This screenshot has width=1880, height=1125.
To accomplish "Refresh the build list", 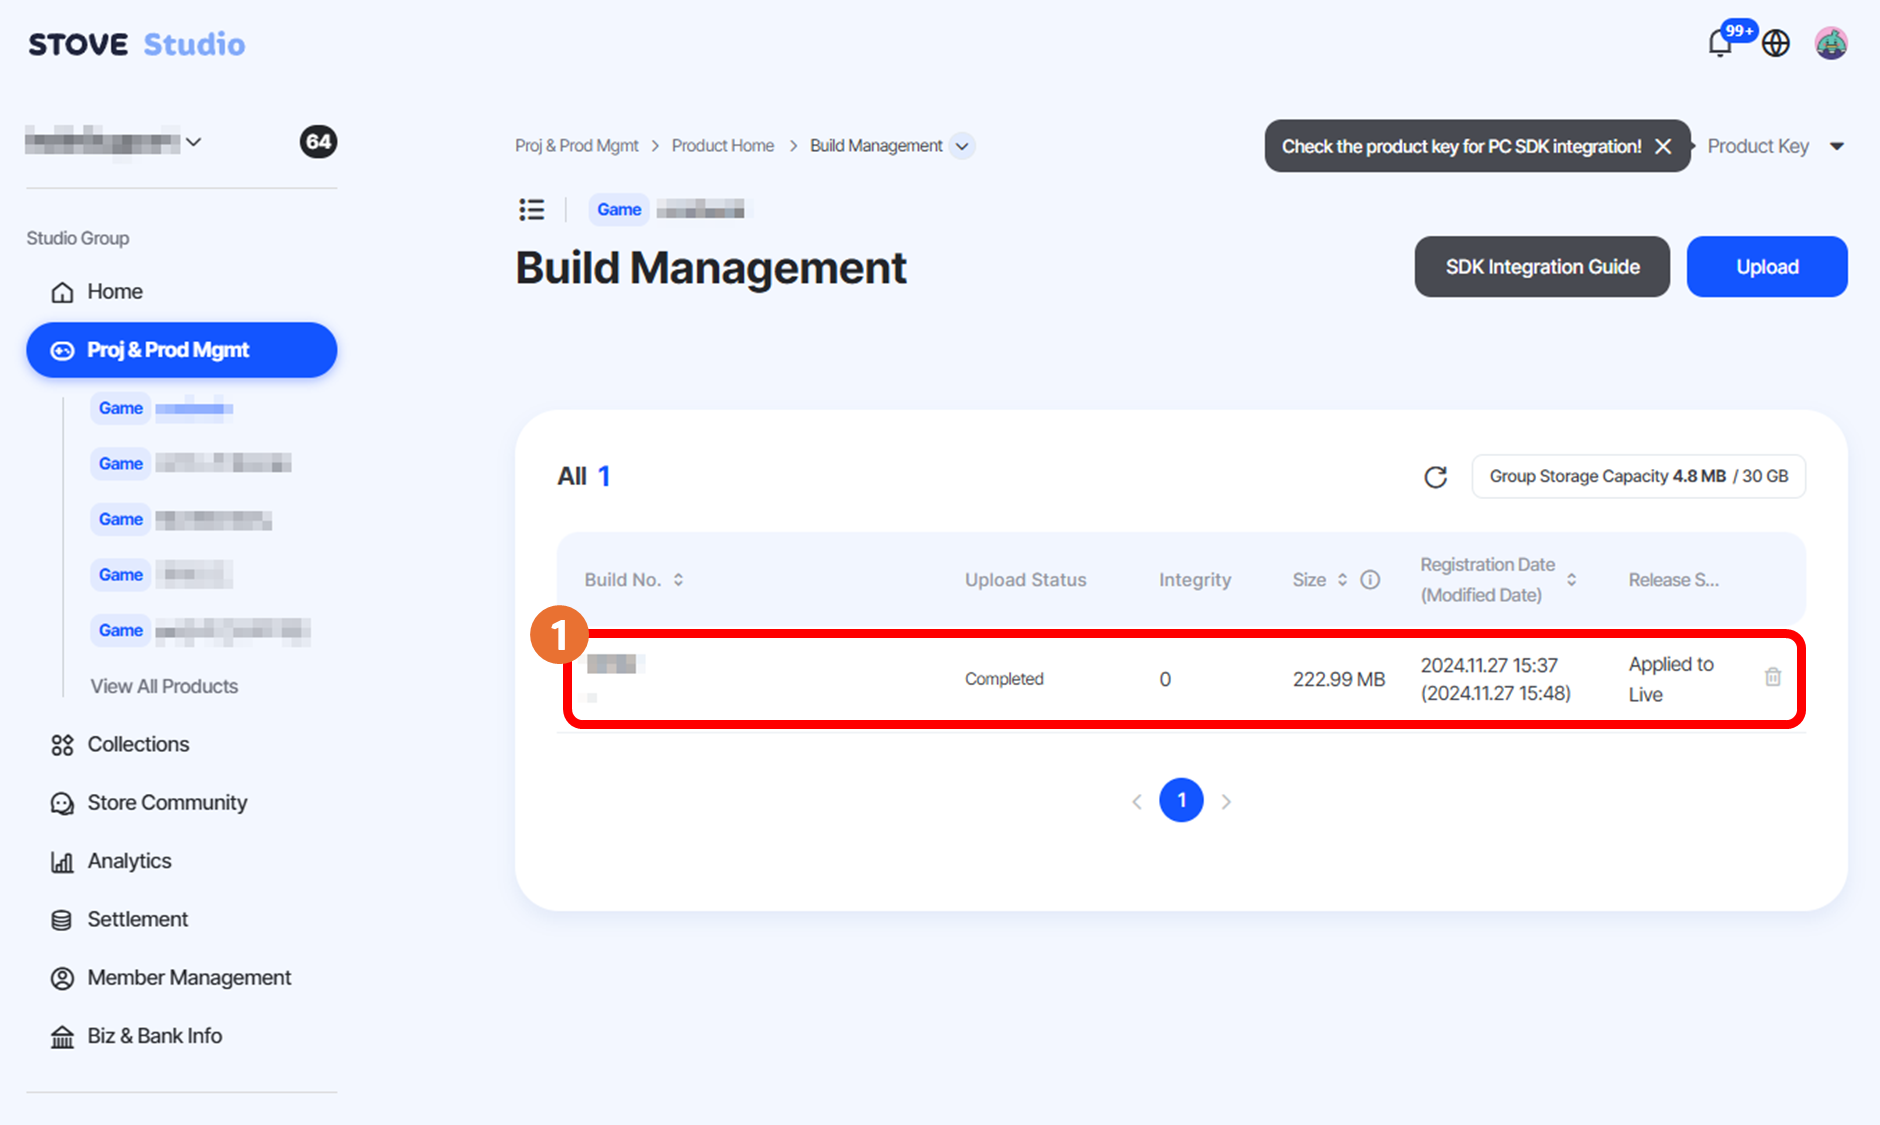I will pos(1435,477).
